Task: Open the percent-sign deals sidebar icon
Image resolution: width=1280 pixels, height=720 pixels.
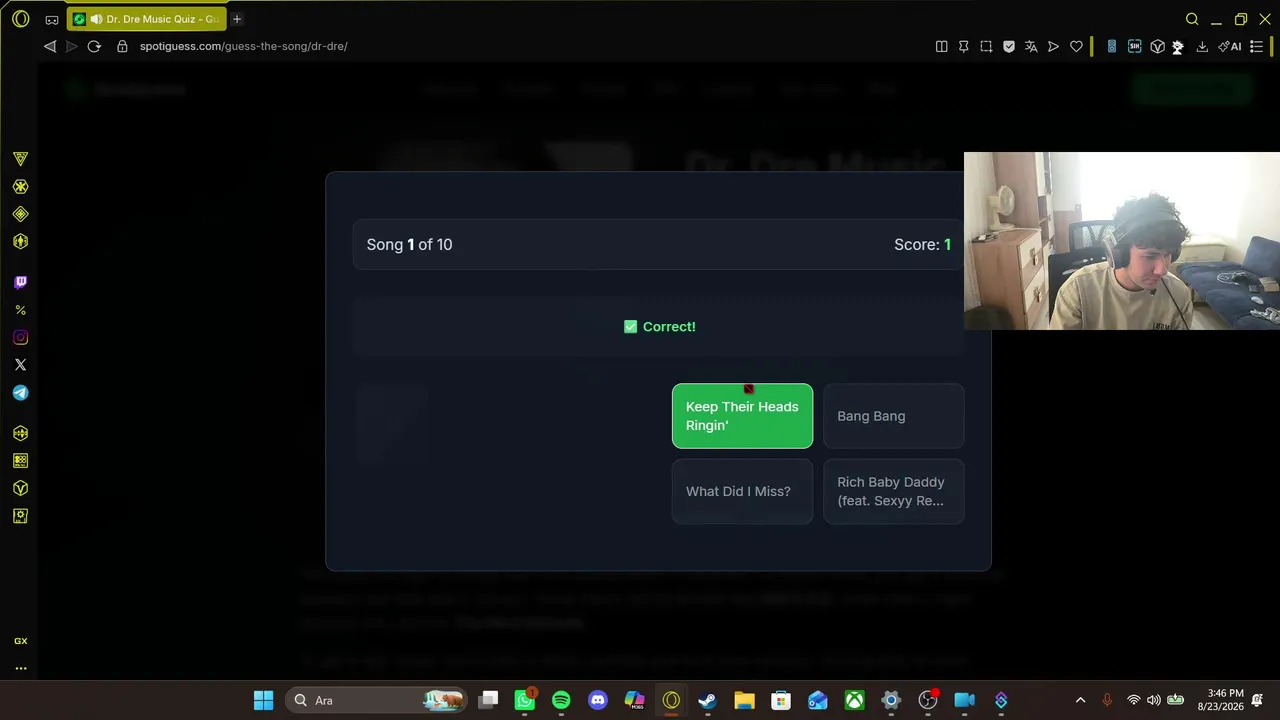Action: [20, 310]
